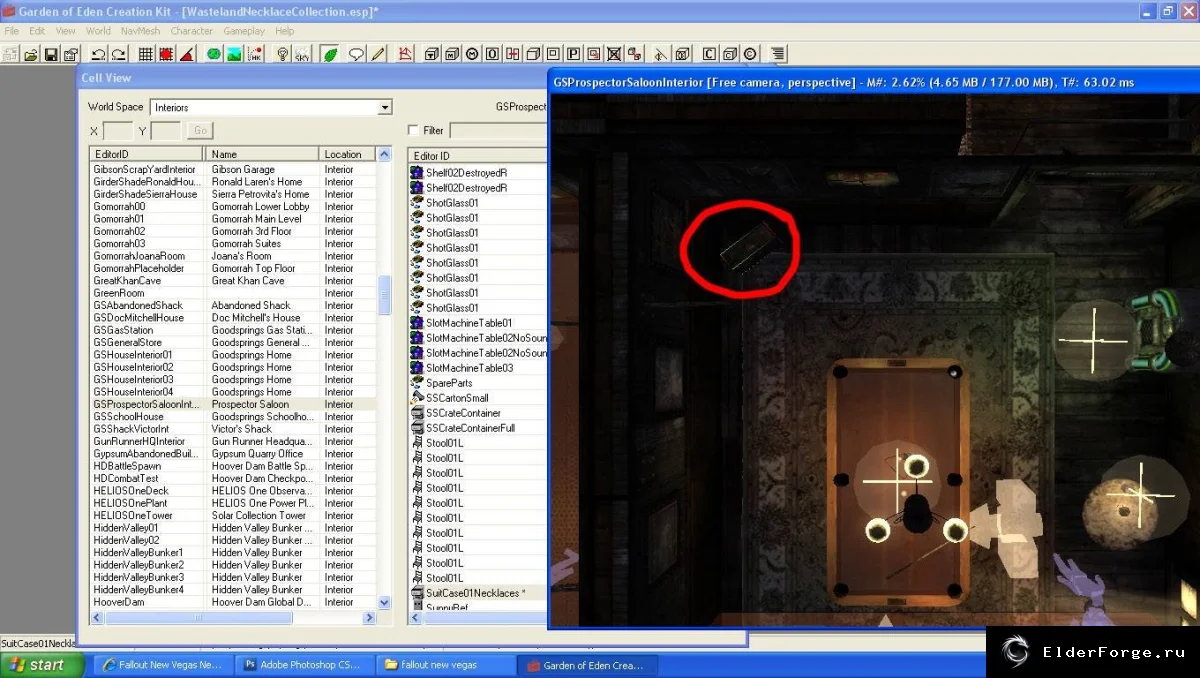The height and width of the screenshot is (678, 1200).
Task: Open the Character menu
Action: [x=191, y=31]
